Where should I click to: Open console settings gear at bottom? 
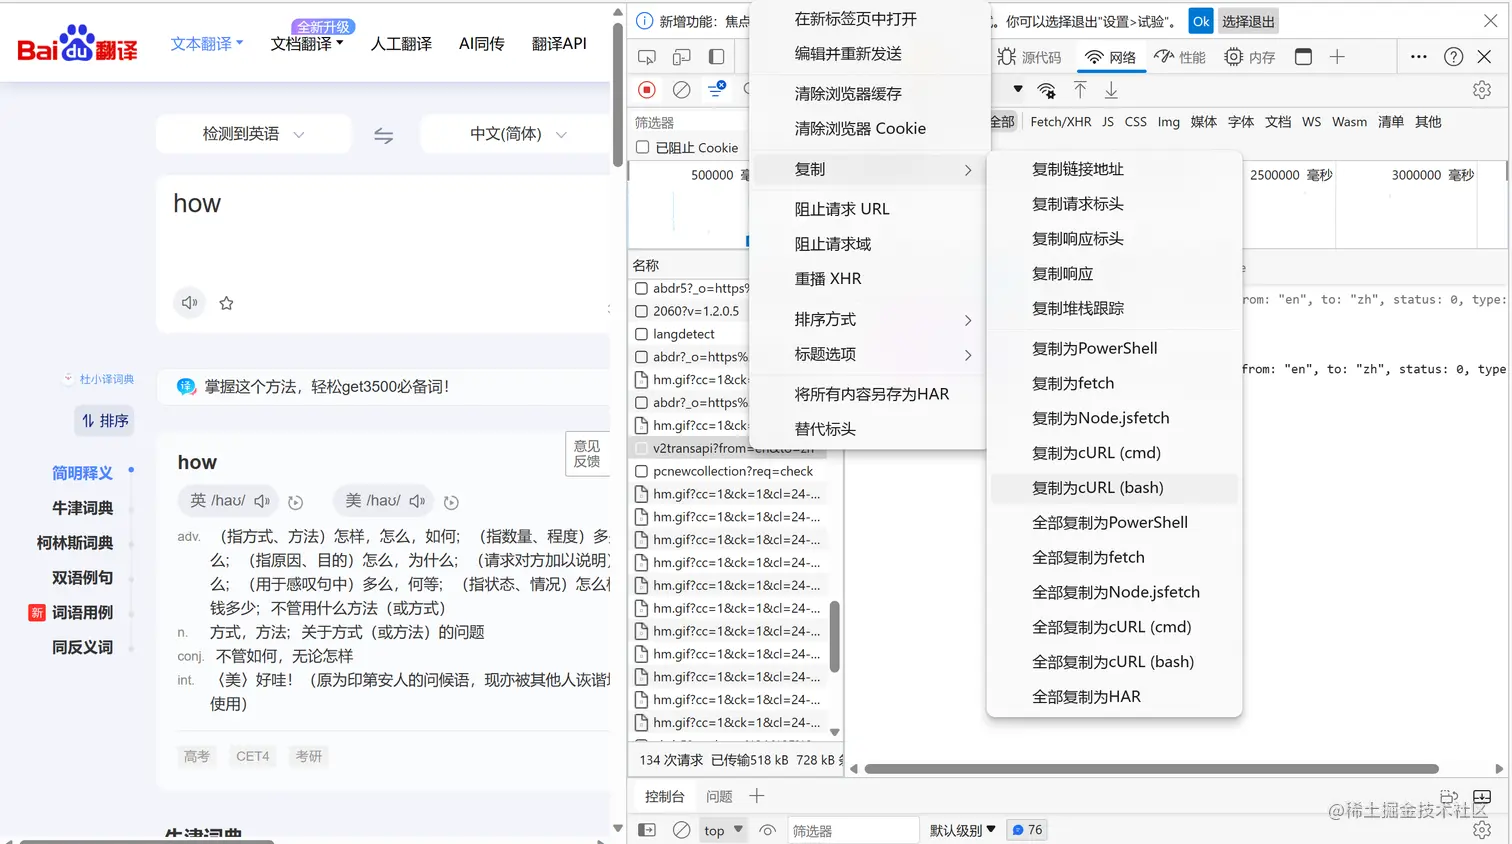(1482, 830)
